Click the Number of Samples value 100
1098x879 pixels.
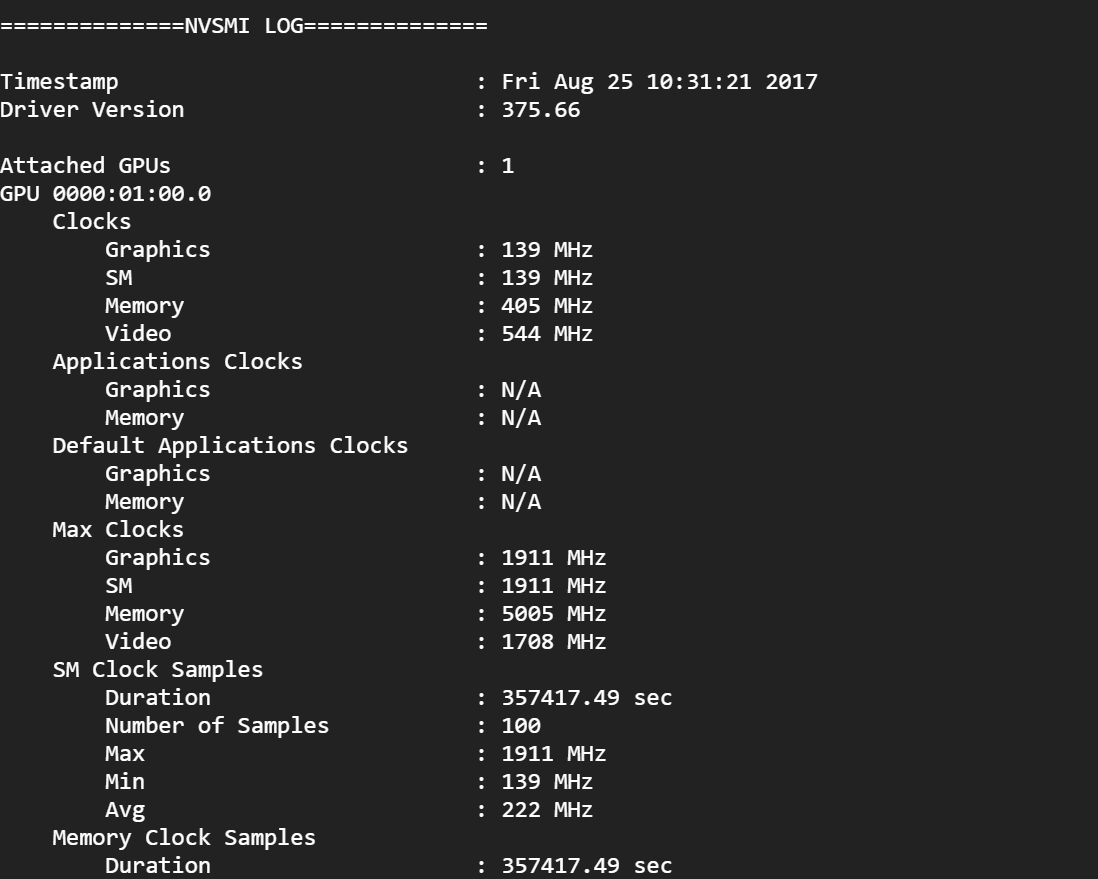(x=521, y=726)
